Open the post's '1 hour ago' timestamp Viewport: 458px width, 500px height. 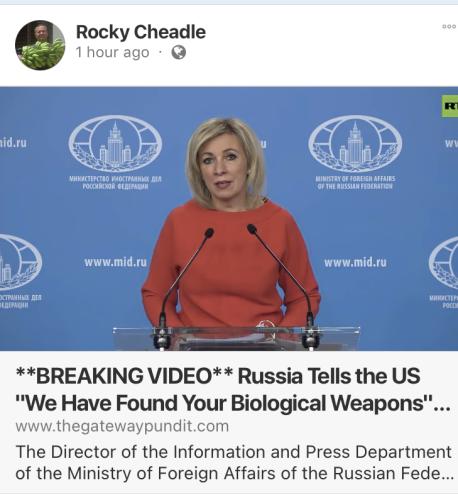[112, 52]
